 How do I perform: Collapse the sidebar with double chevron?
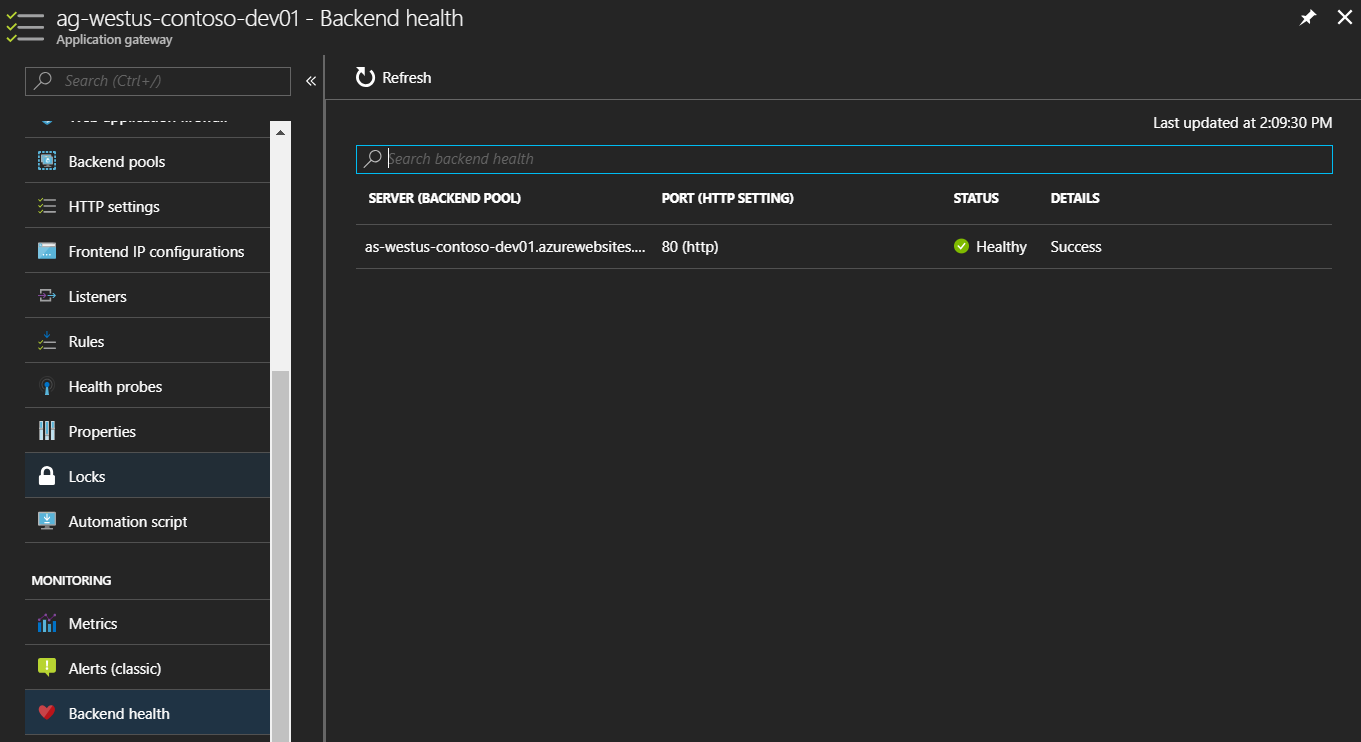point(311,81)
